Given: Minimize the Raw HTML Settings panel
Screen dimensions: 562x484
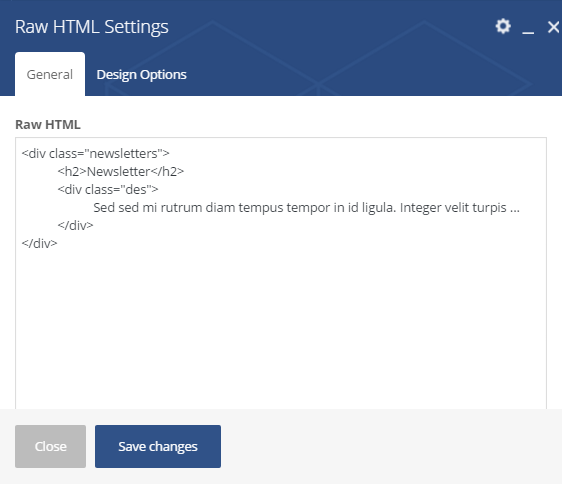Looking at the screenshot, I should click(528, 27).
